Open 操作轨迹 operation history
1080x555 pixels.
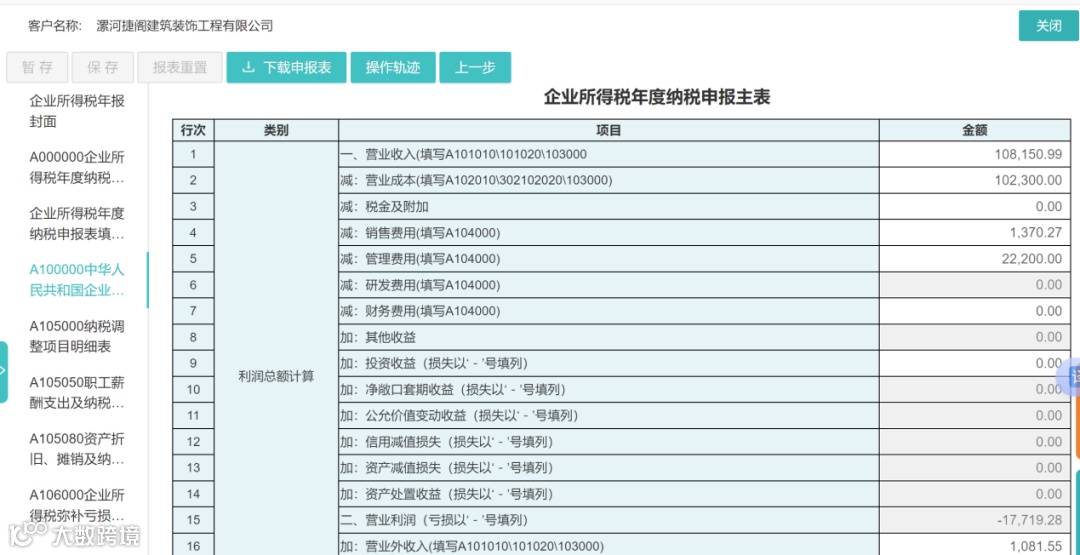click(393, 67)
